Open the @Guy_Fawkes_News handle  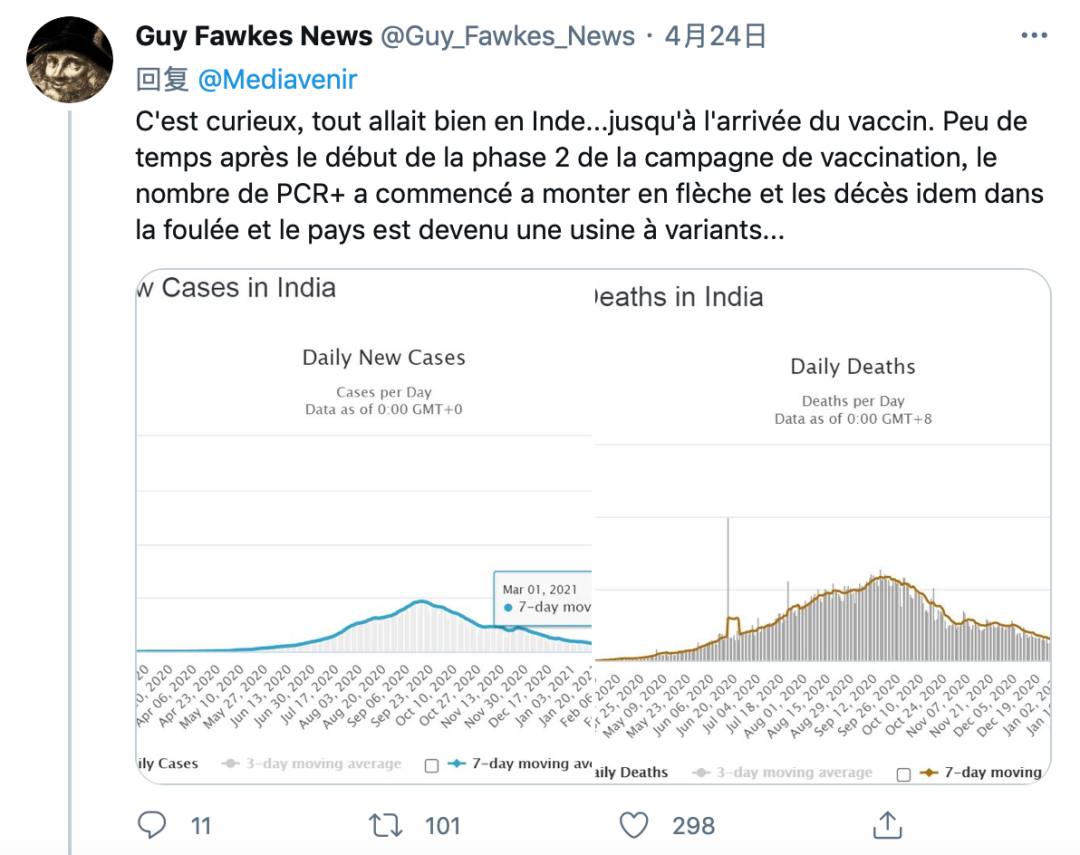[508, 37]
